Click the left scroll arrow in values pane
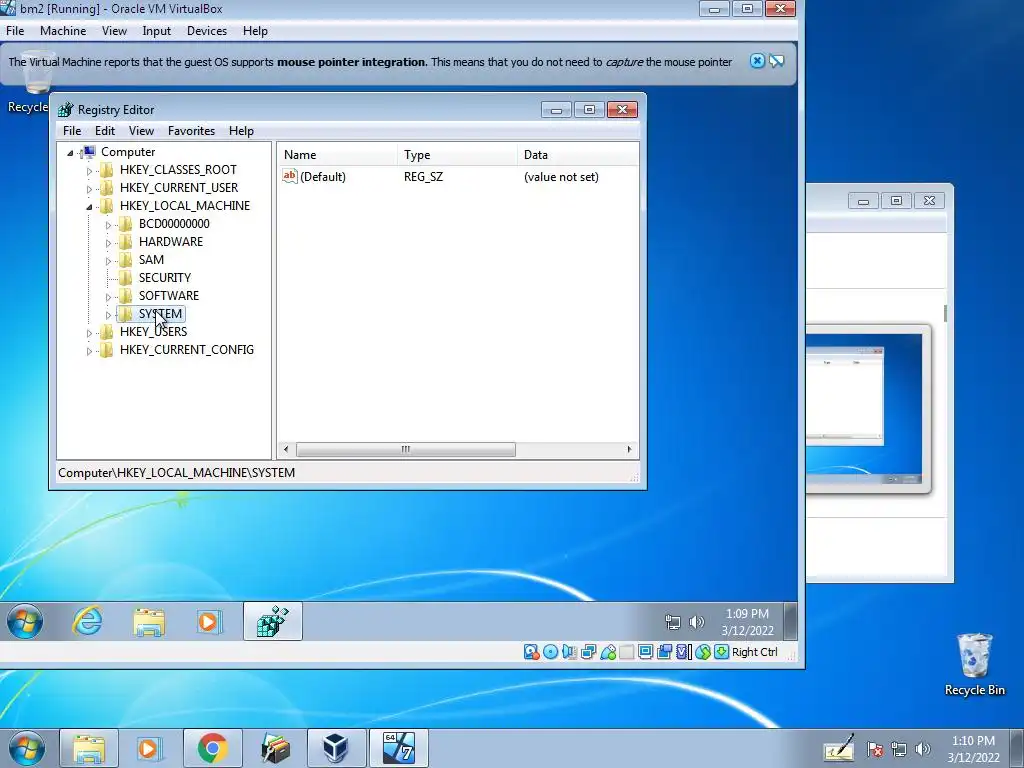The image size is (1024, 768). pos(286,449)
